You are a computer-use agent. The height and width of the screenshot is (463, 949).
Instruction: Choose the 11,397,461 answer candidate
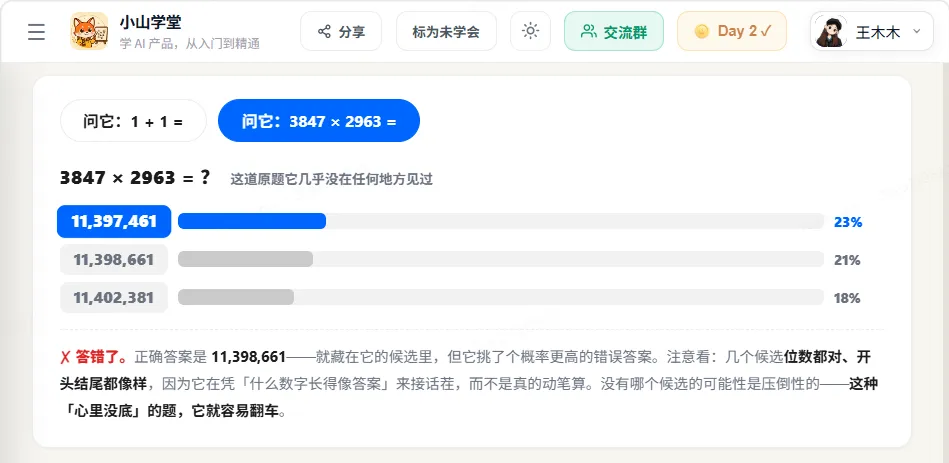(114, 222)
